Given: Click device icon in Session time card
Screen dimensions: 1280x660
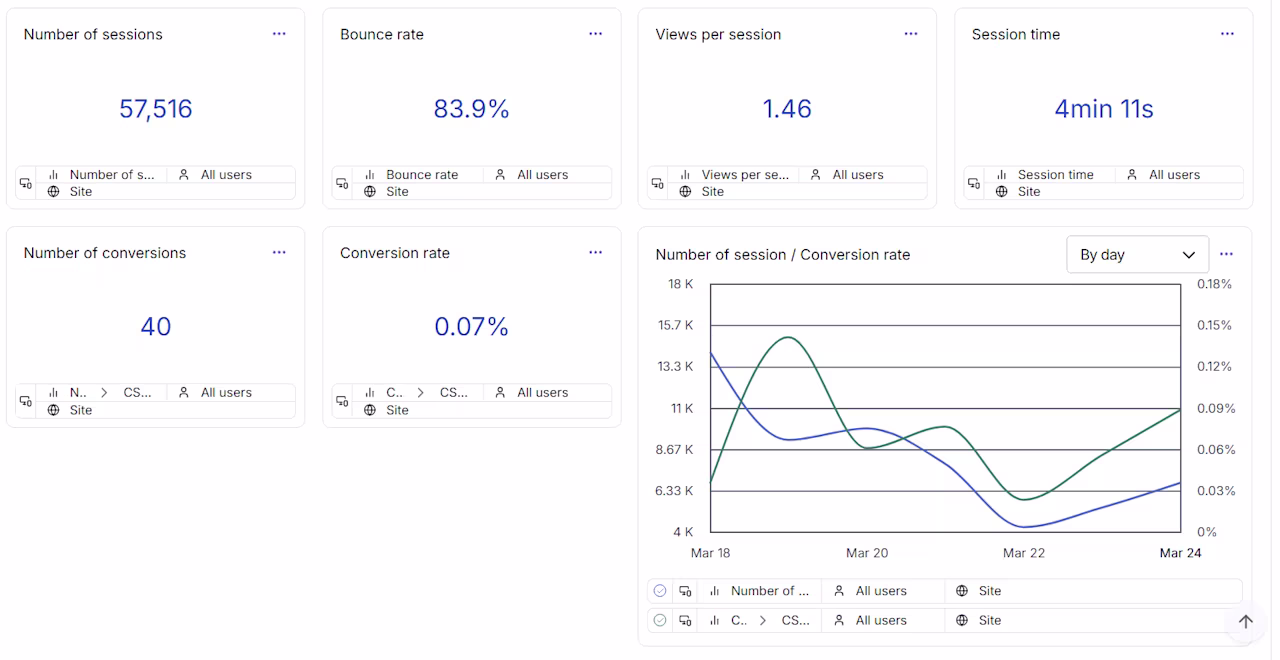Looking at the screenshot, I should [x=974, y=183].
